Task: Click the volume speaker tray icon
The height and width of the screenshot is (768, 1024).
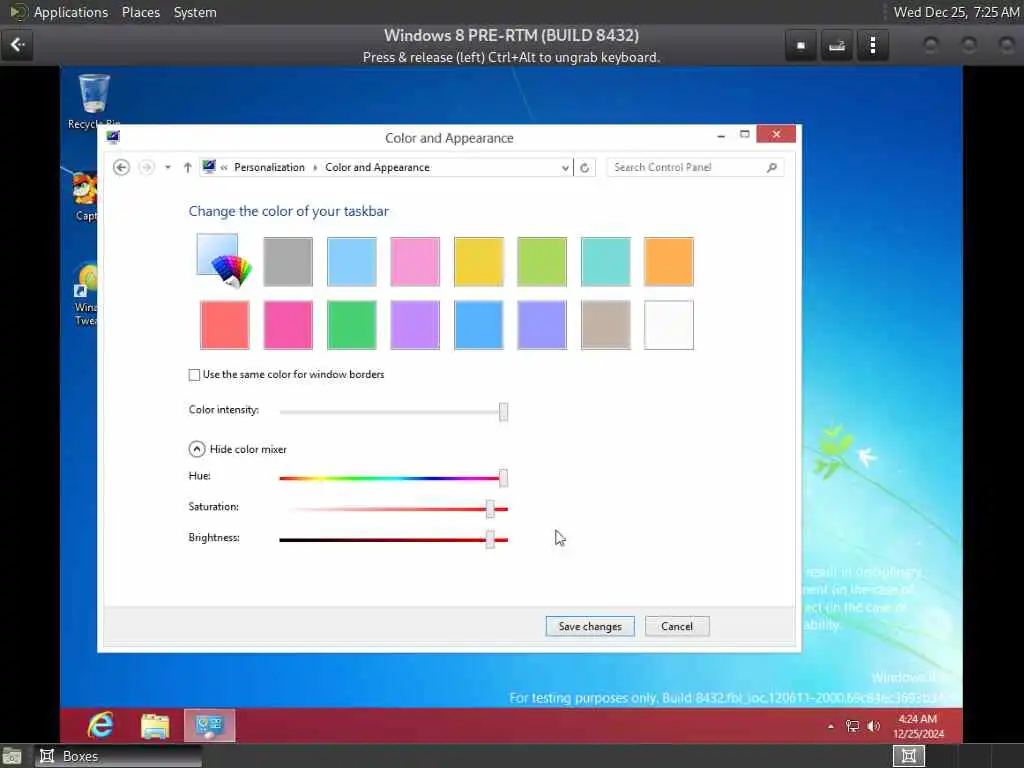Action: 874,726
